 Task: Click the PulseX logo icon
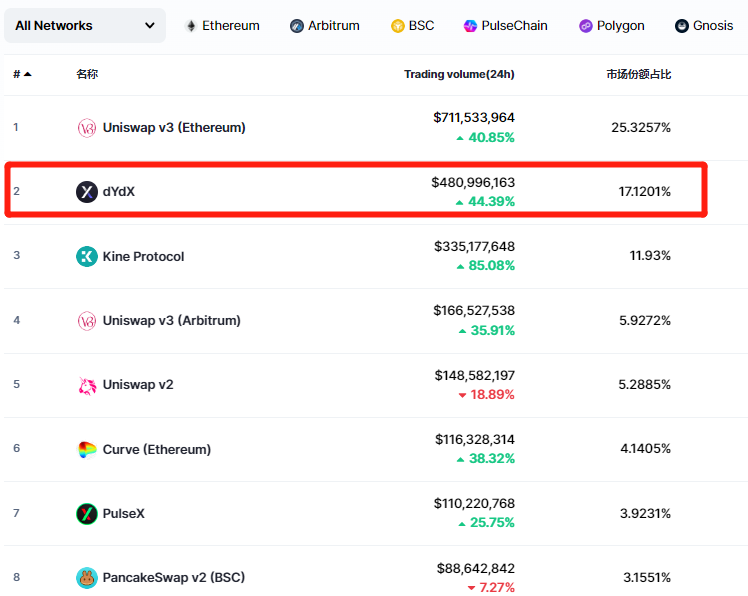coord(87,514)
